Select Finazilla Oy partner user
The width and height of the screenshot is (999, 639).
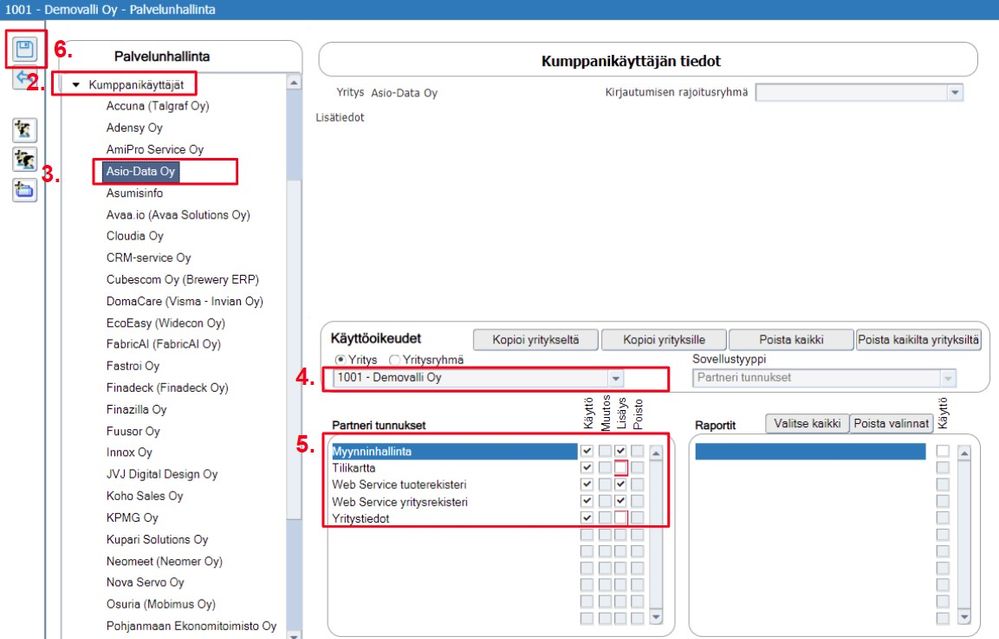tap(136, 409)
